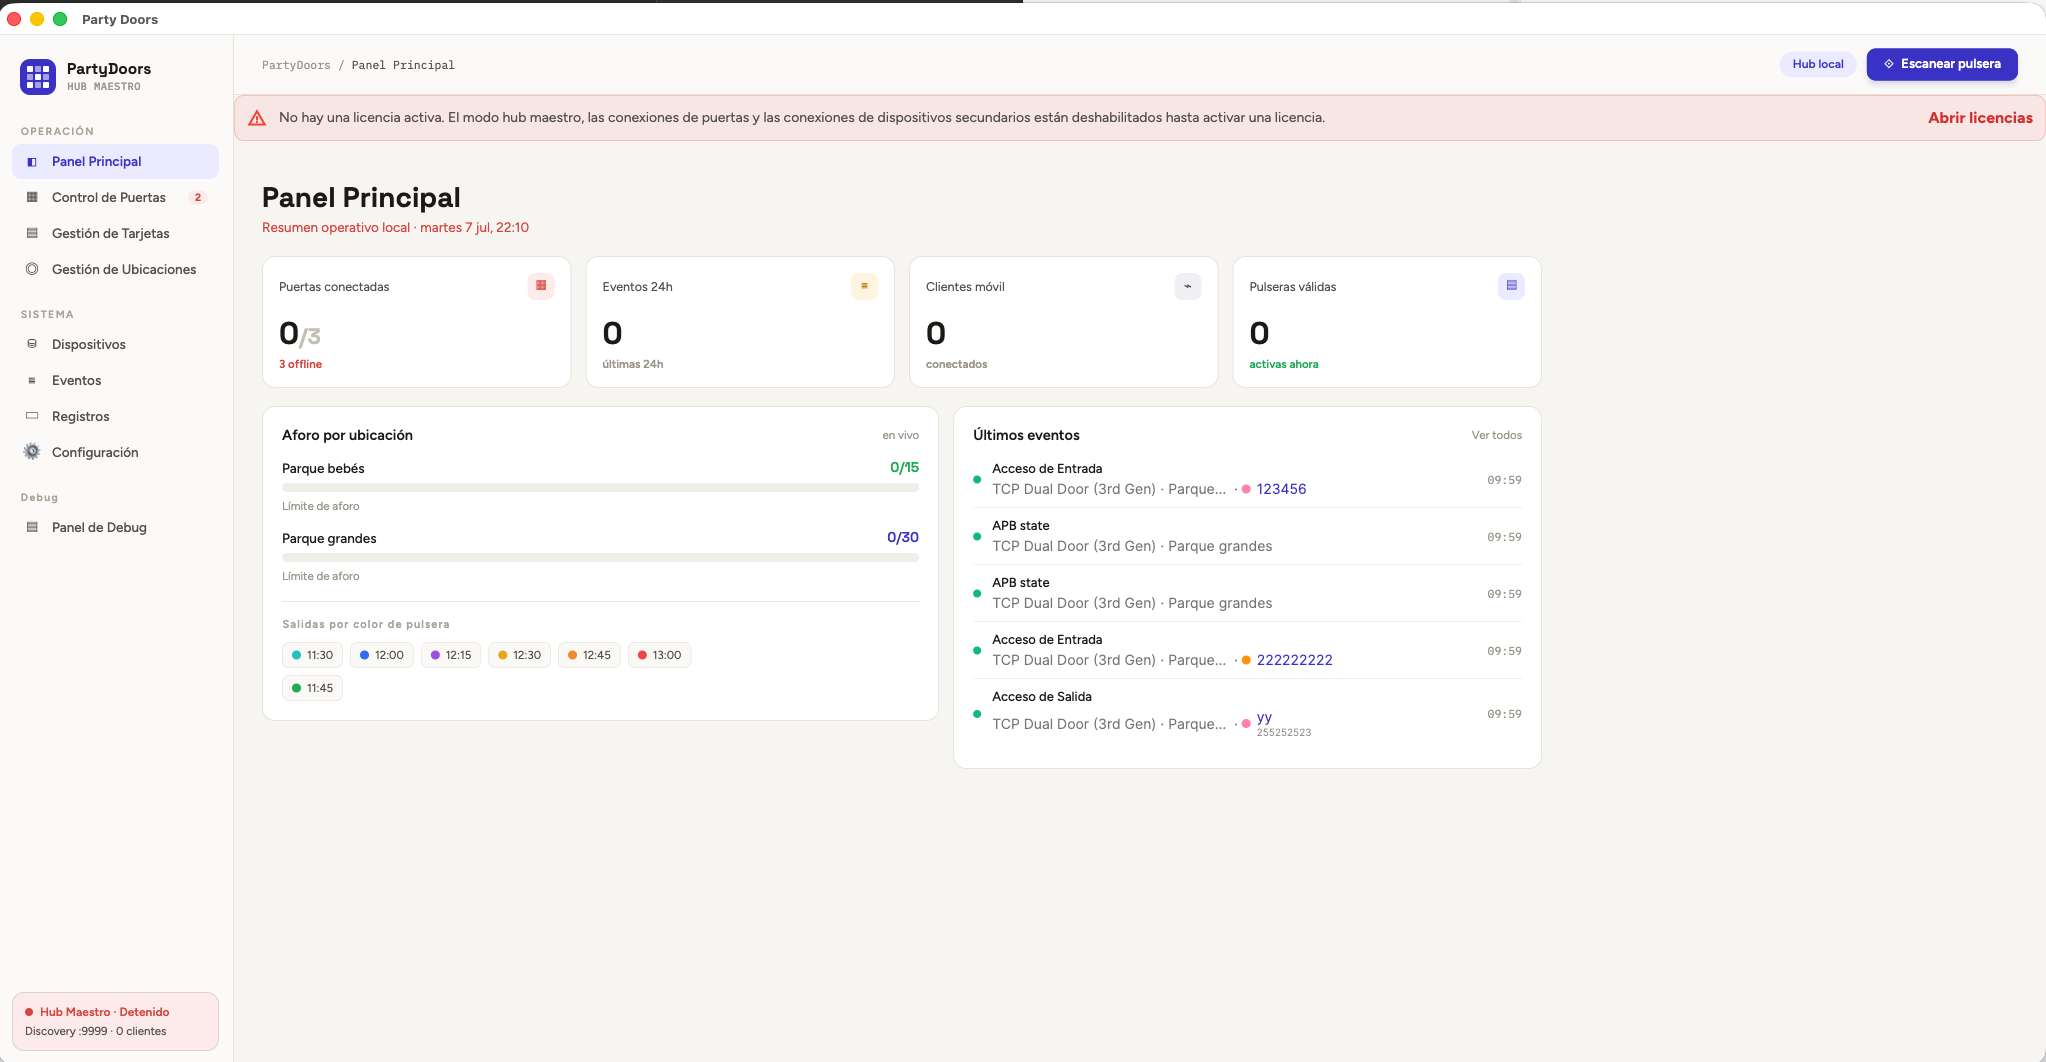The image size is (2046, 1062).
Task: Select the green 11:45 wristband chip
Action: (312, 688)
